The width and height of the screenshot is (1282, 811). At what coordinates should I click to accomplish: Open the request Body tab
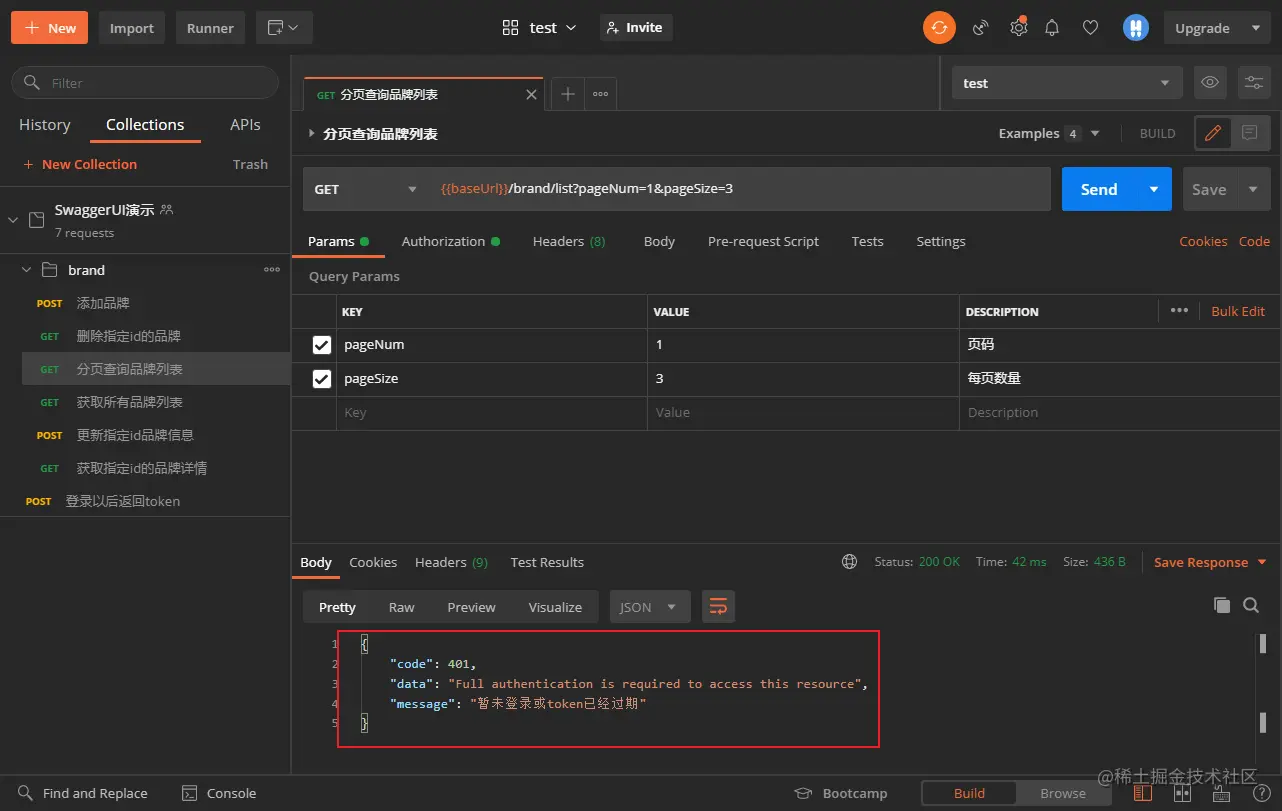pyautogui.click(x=659, y=241)
